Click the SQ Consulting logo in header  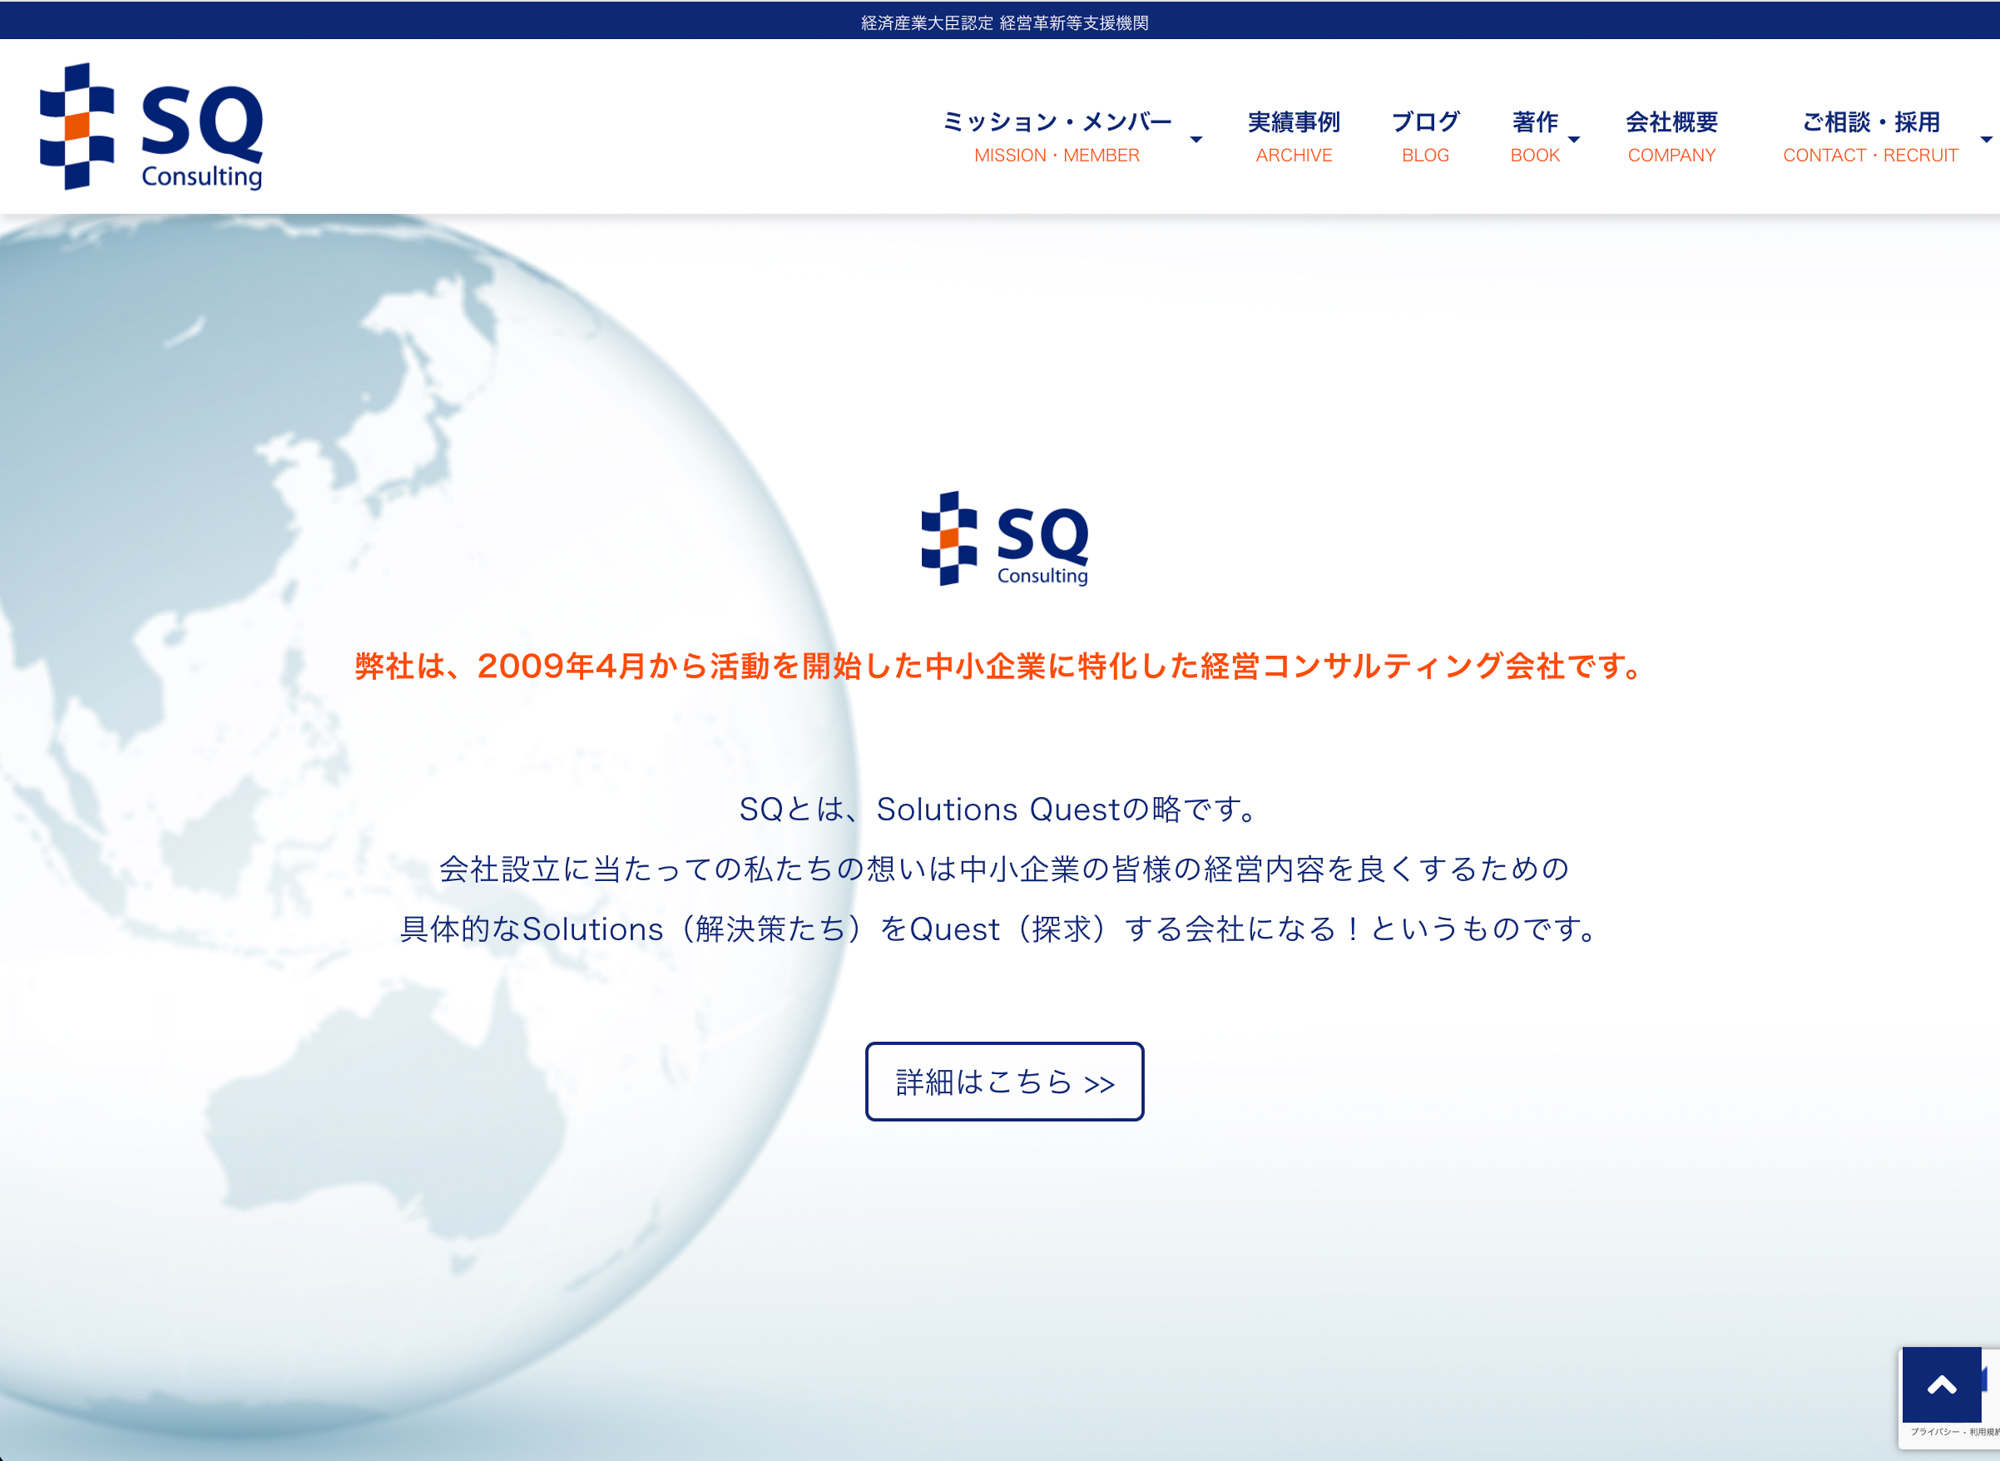point(151,127)
